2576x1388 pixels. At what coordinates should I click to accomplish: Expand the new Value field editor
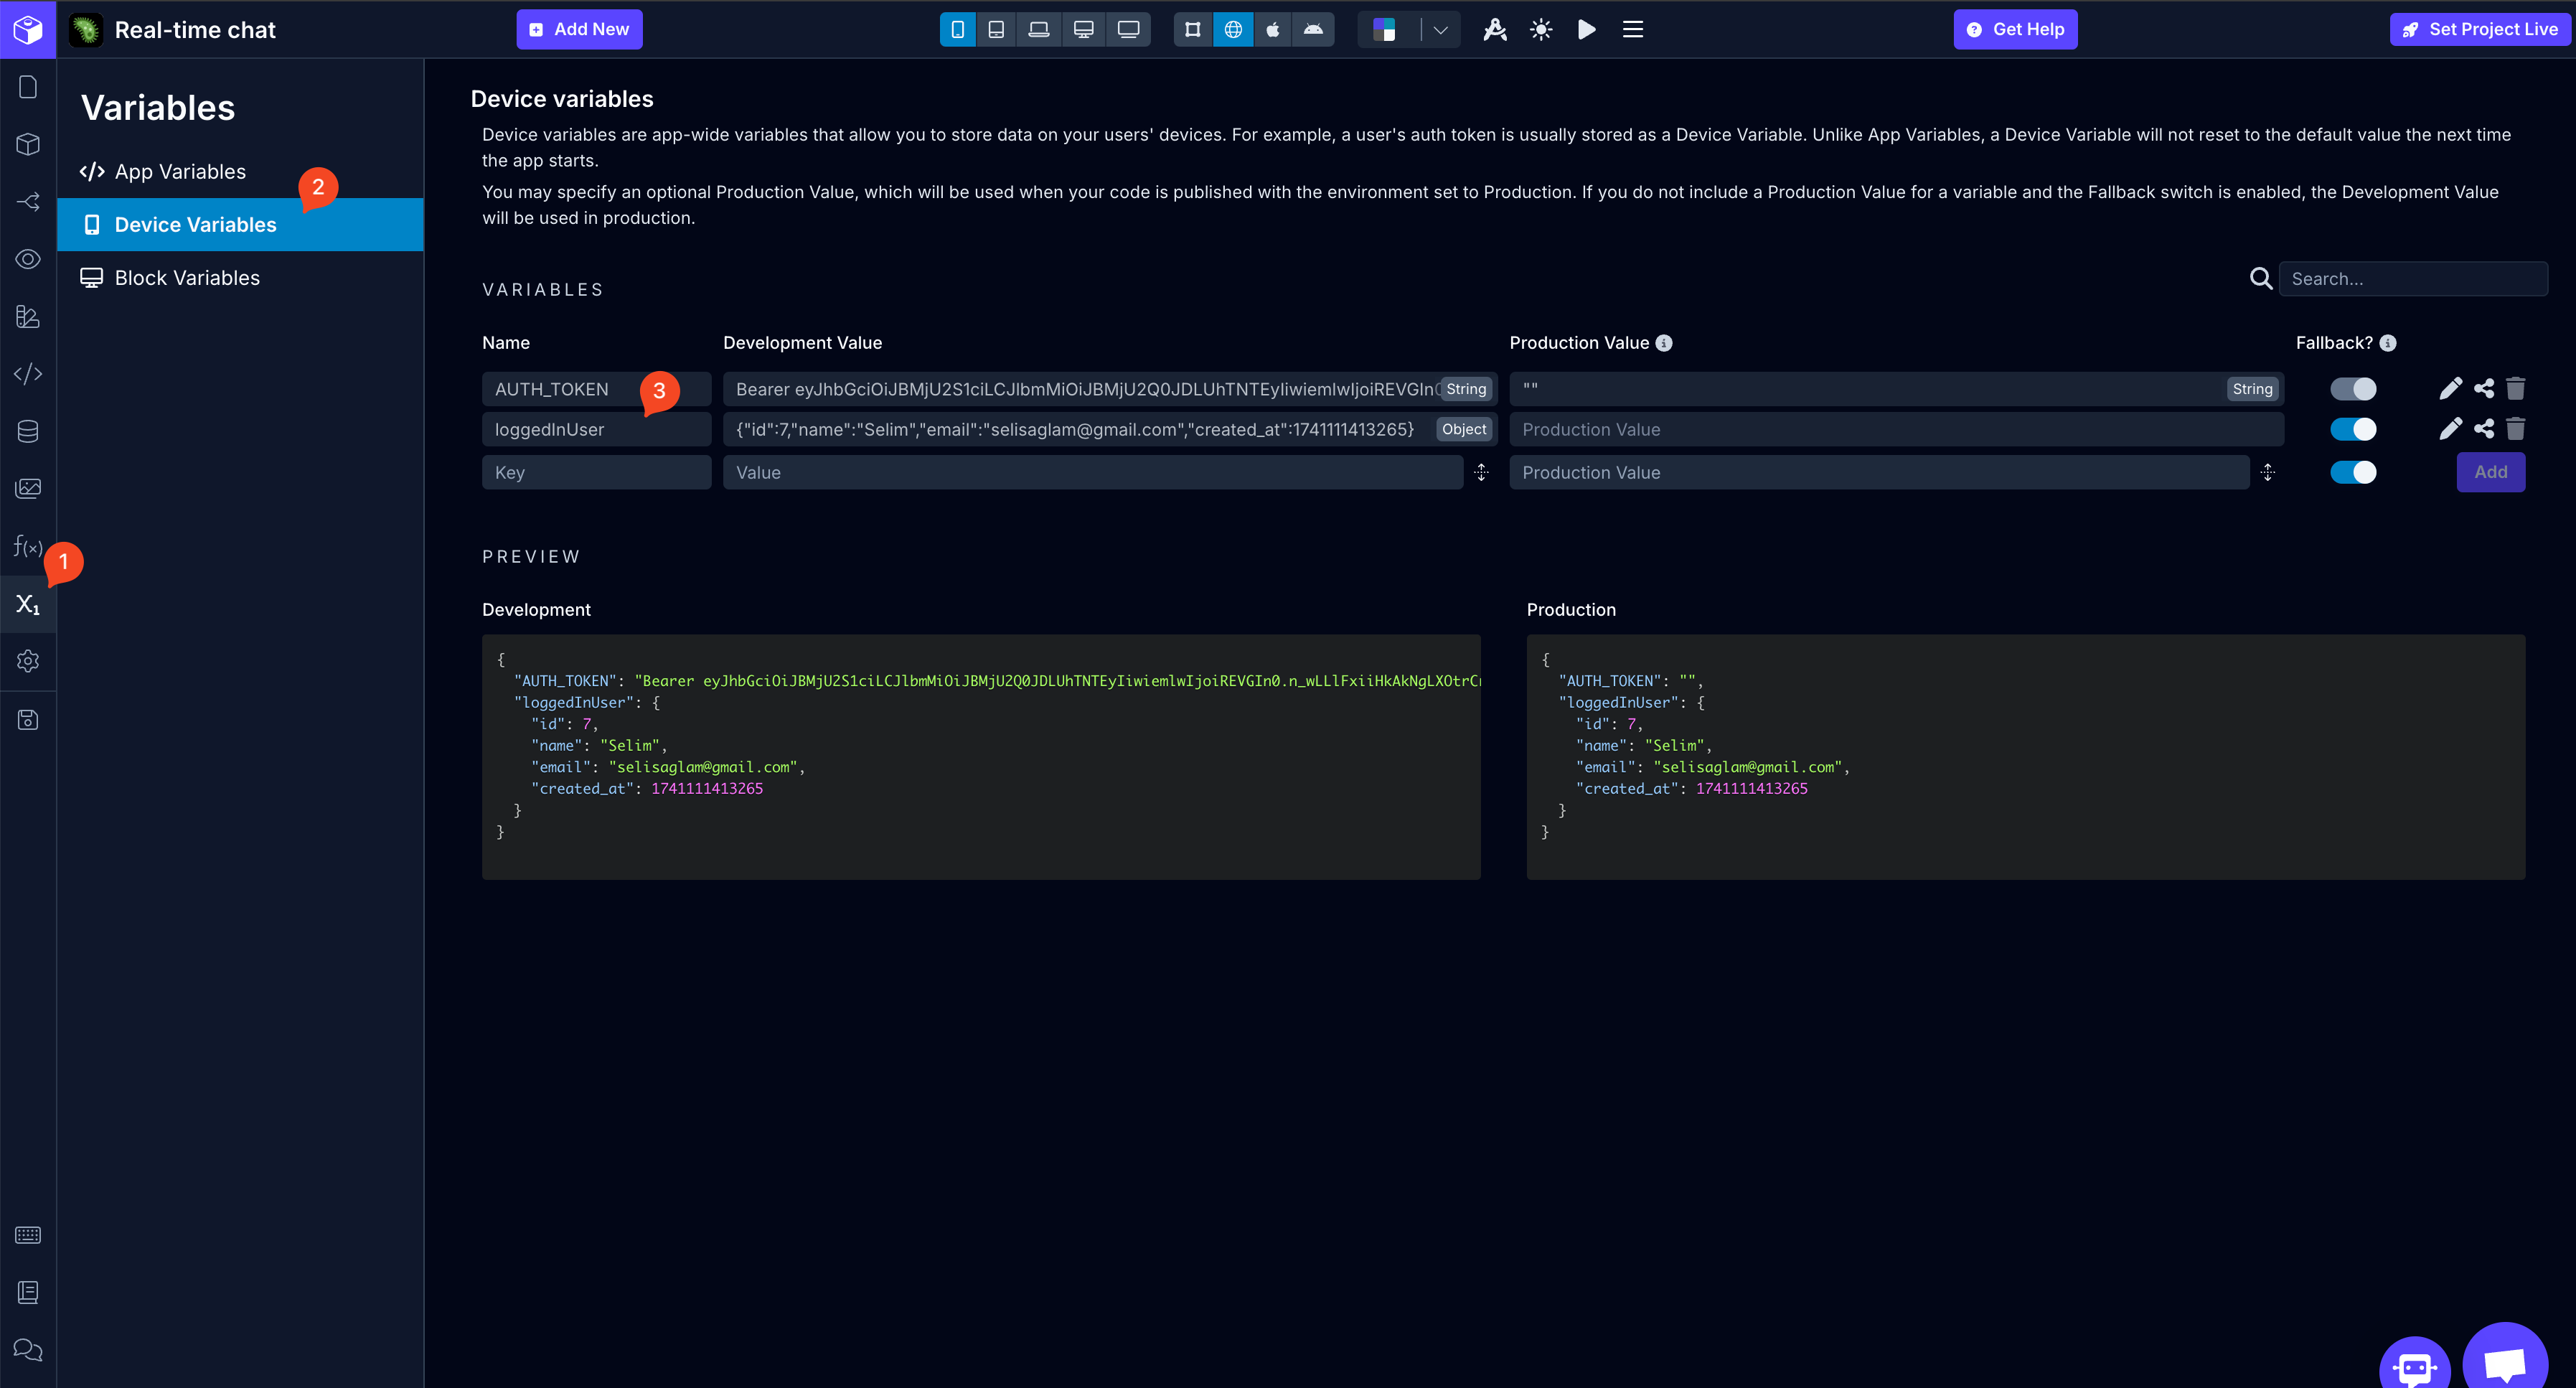(1481, 472)
